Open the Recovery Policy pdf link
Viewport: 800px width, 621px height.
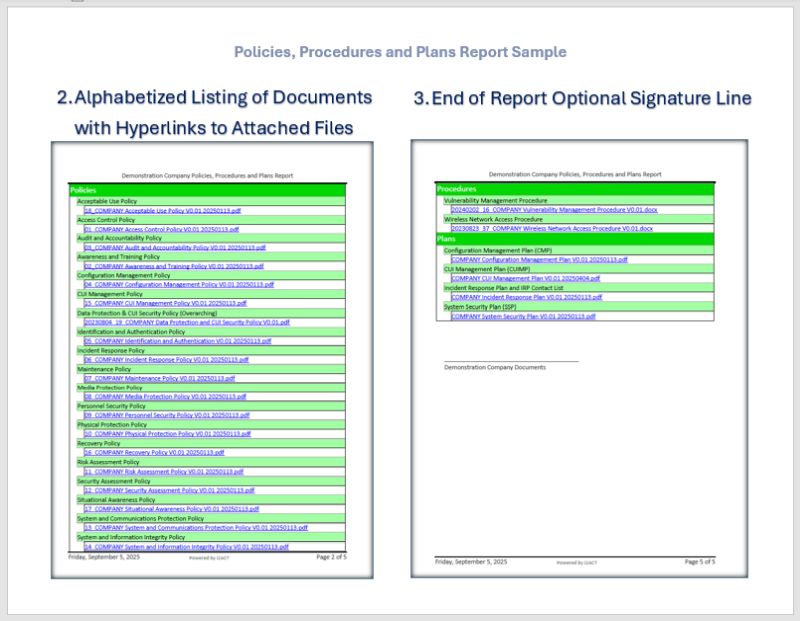point(154,452)
